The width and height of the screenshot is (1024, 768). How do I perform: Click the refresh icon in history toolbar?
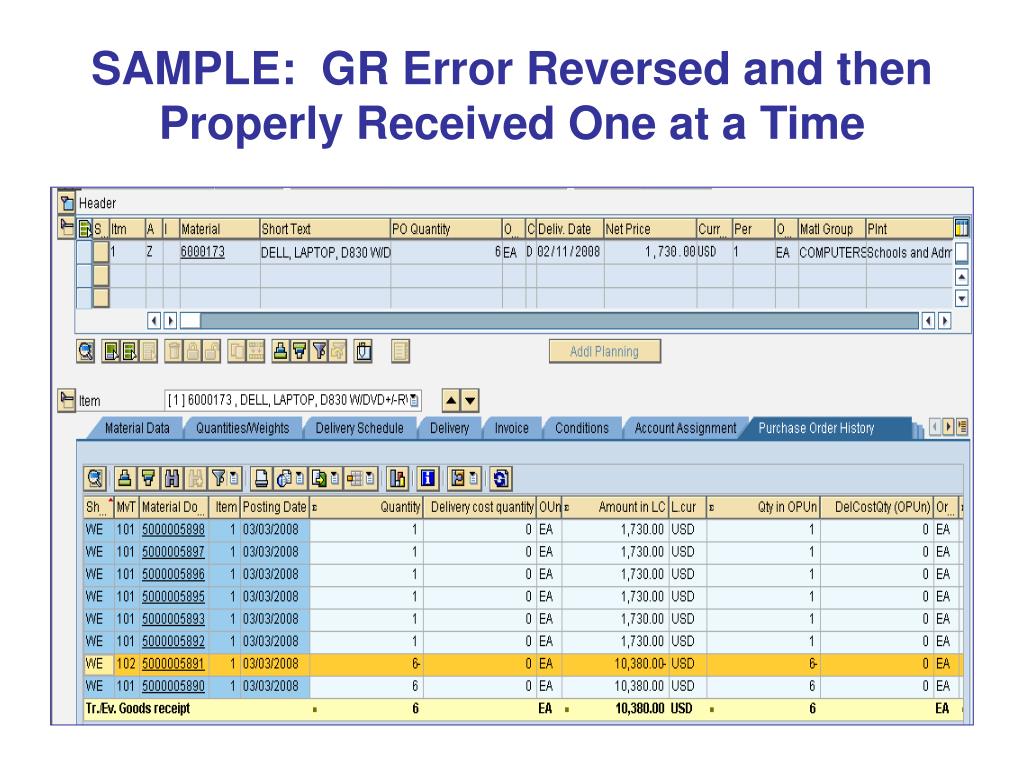point(501,479)
